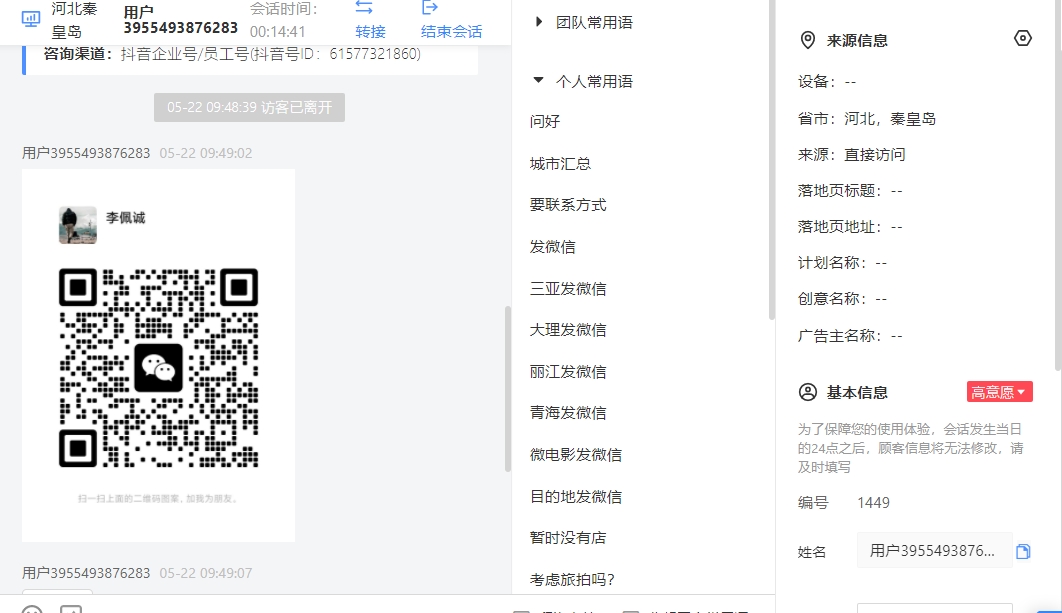The height and width of the screenshot is (613, 1062).
Task: Click the 结束会话 exit icon
Action: point(429,7)
